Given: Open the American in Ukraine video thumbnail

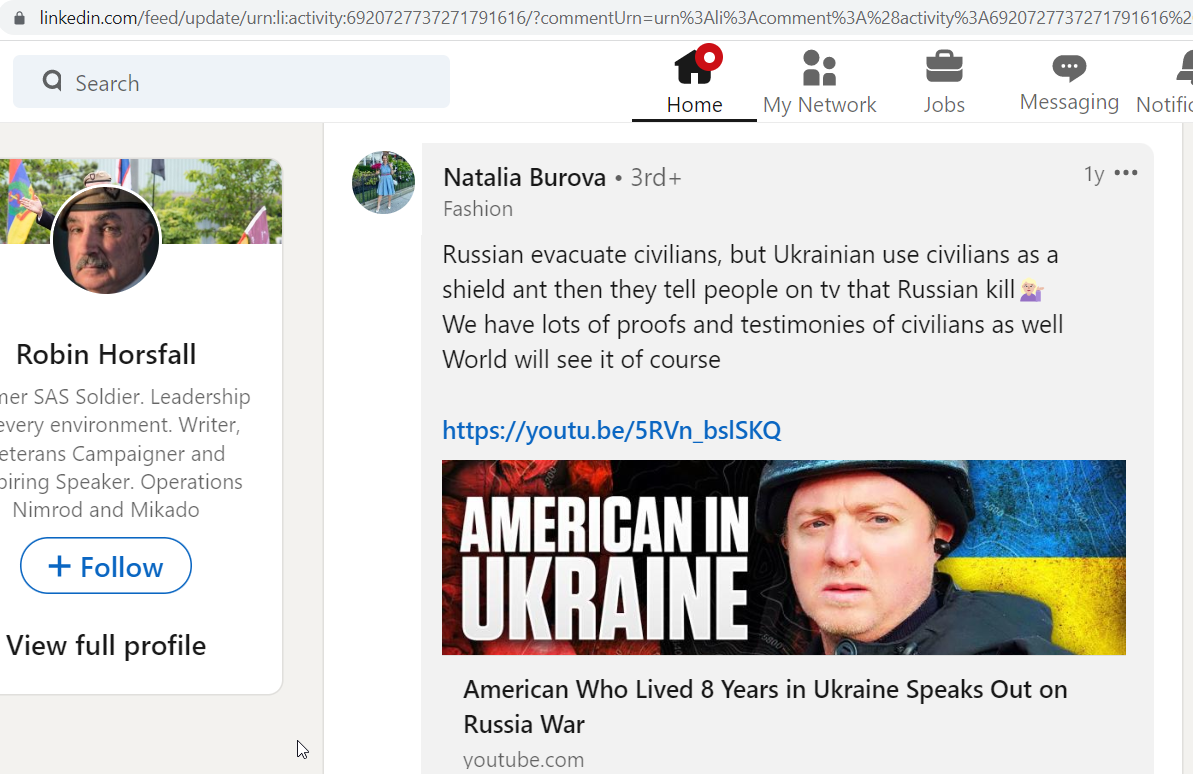Looking at the screenshot, I should point(784,557).
